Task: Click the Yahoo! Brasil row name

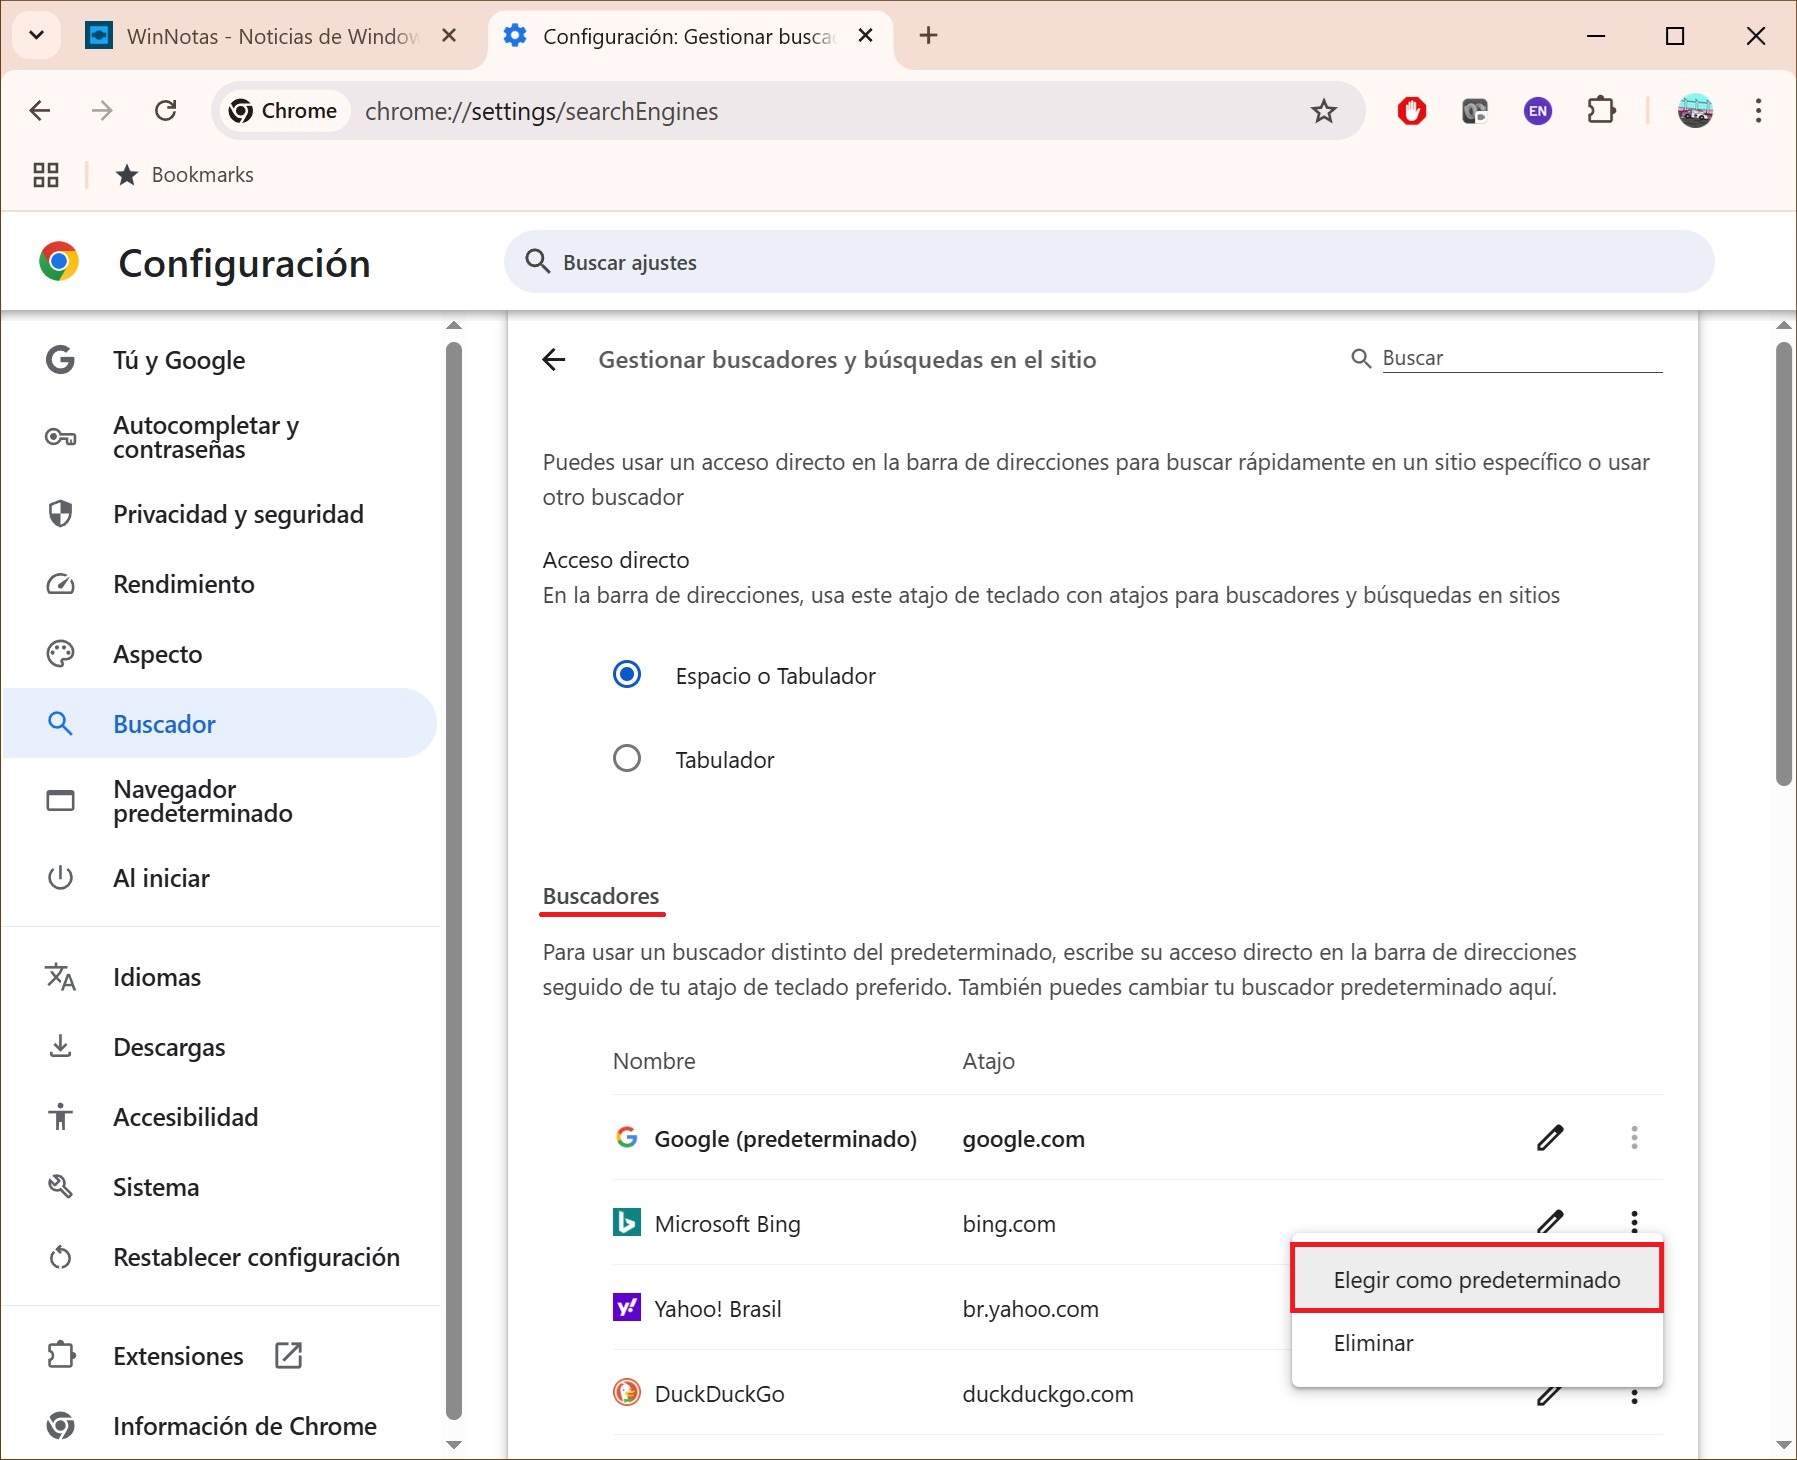Action: (718, 1309)
